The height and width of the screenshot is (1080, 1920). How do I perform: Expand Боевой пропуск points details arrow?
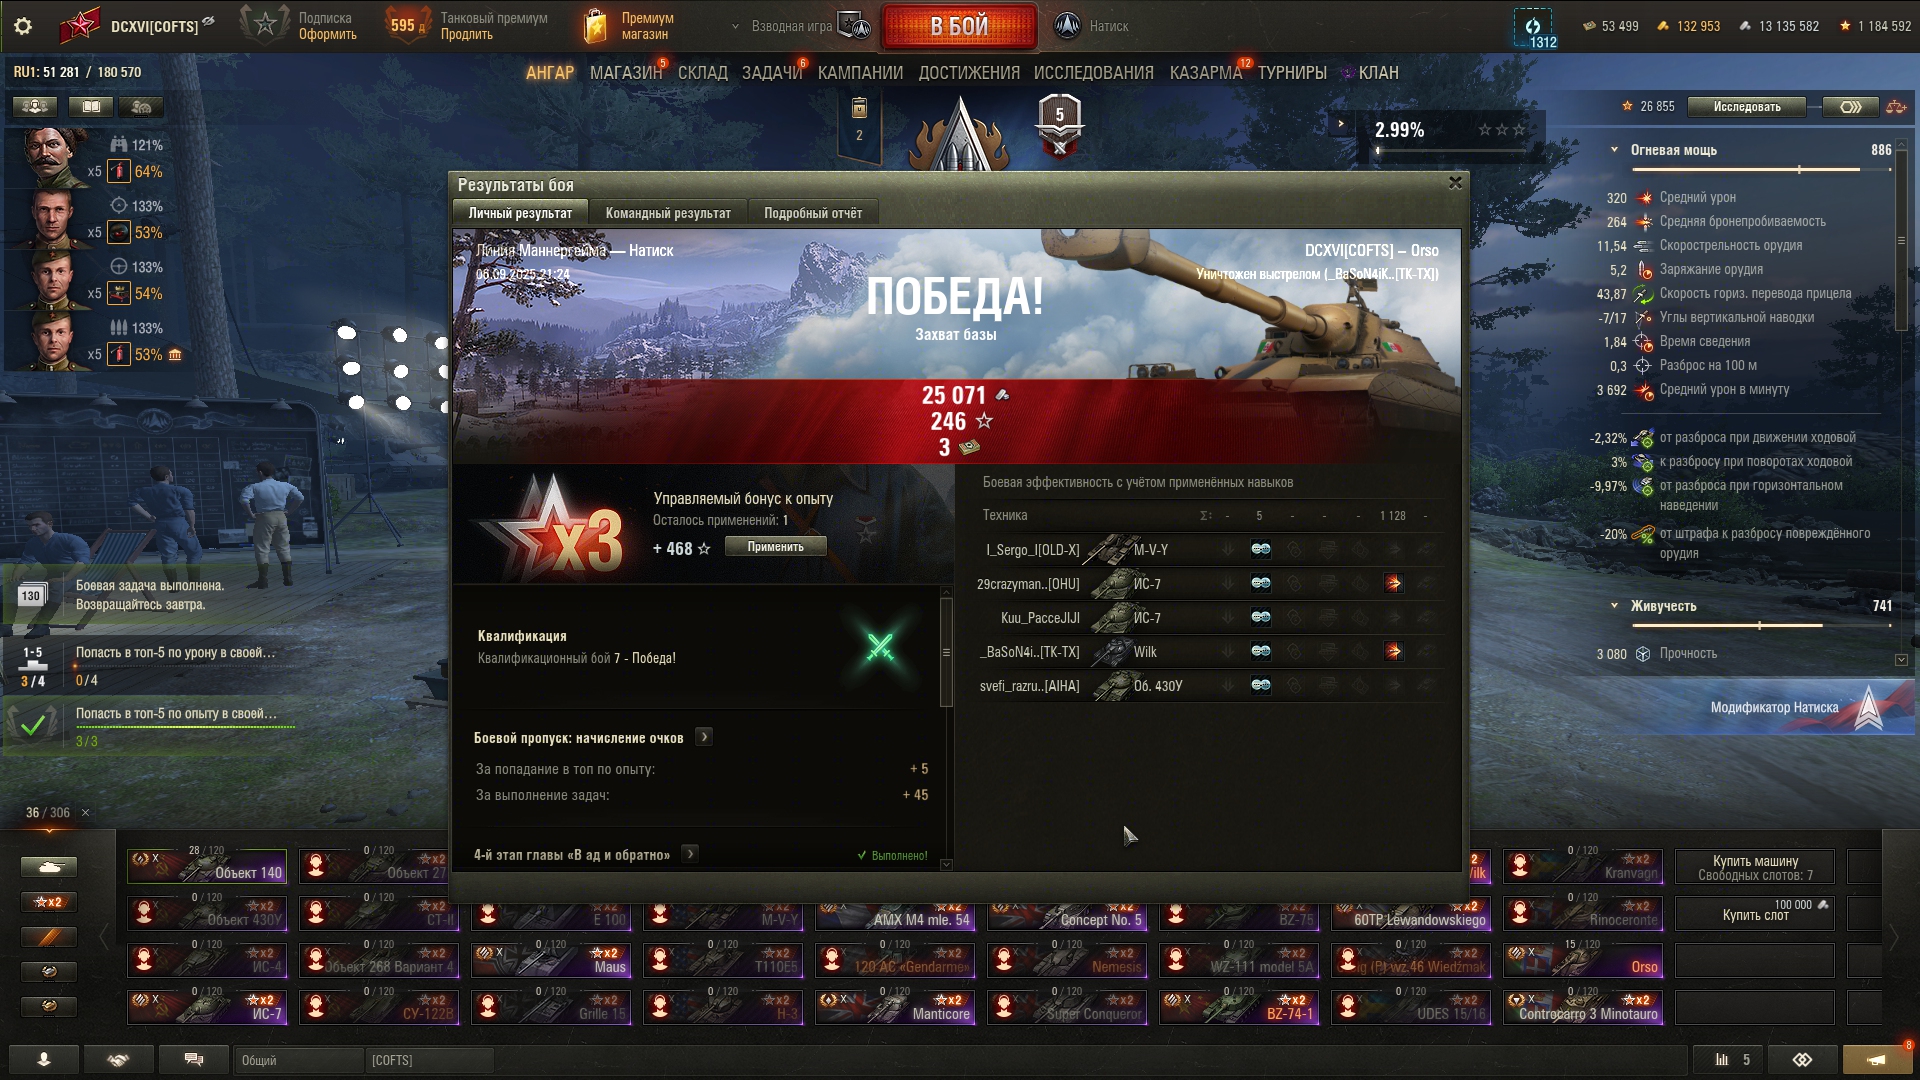click(704, 737)
